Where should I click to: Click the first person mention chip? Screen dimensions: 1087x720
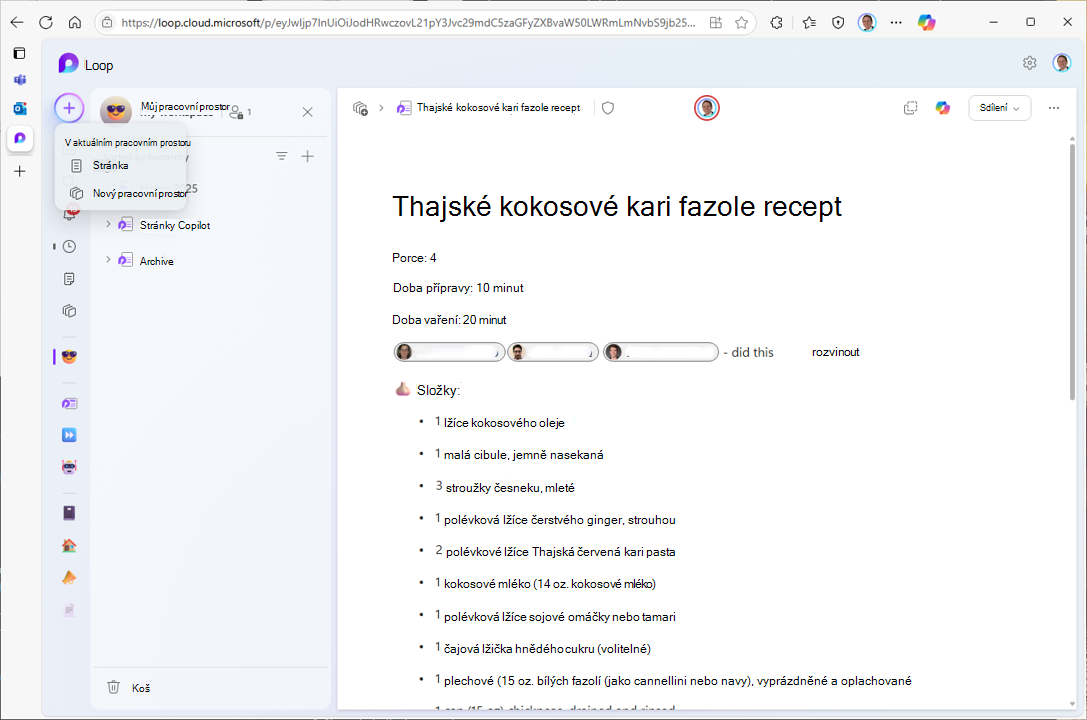[x=449, y=352]
